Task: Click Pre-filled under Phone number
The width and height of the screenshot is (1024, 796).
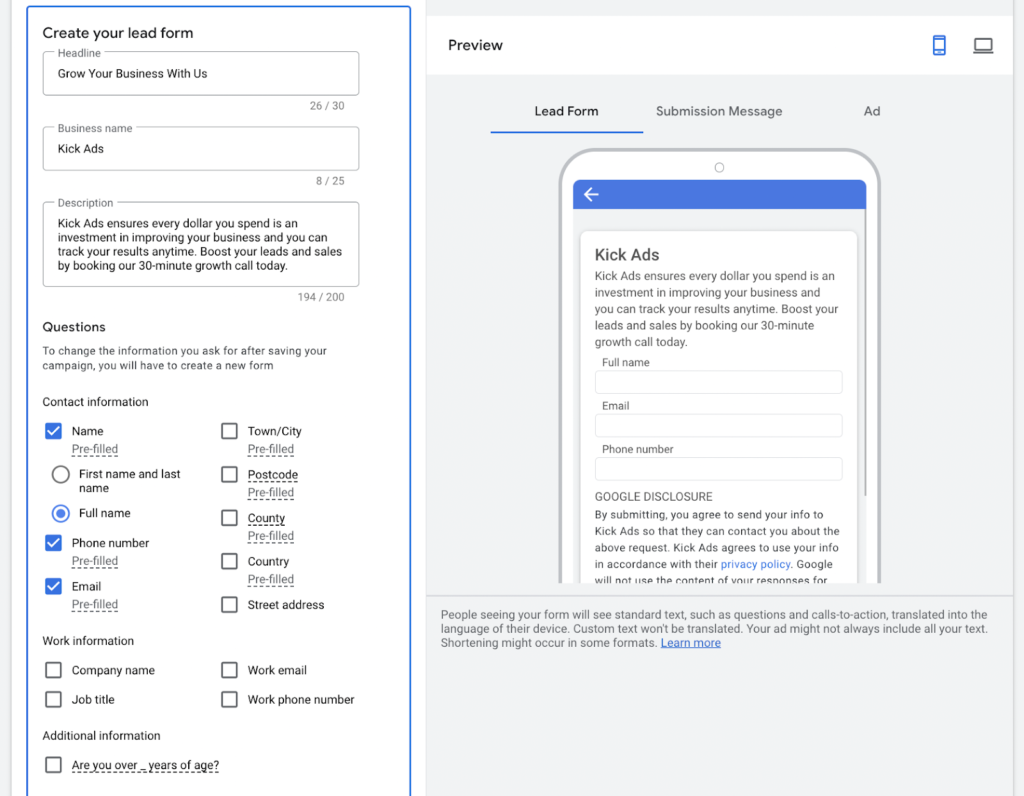Action: (95, 561)
